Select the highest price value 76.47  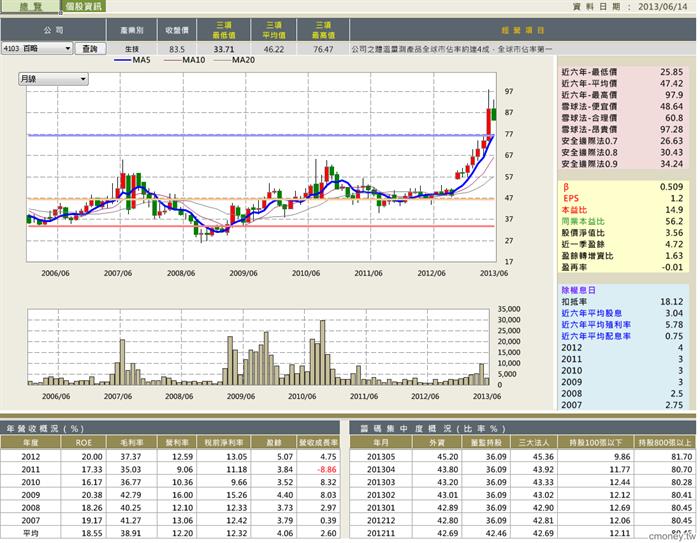(323, 49)
